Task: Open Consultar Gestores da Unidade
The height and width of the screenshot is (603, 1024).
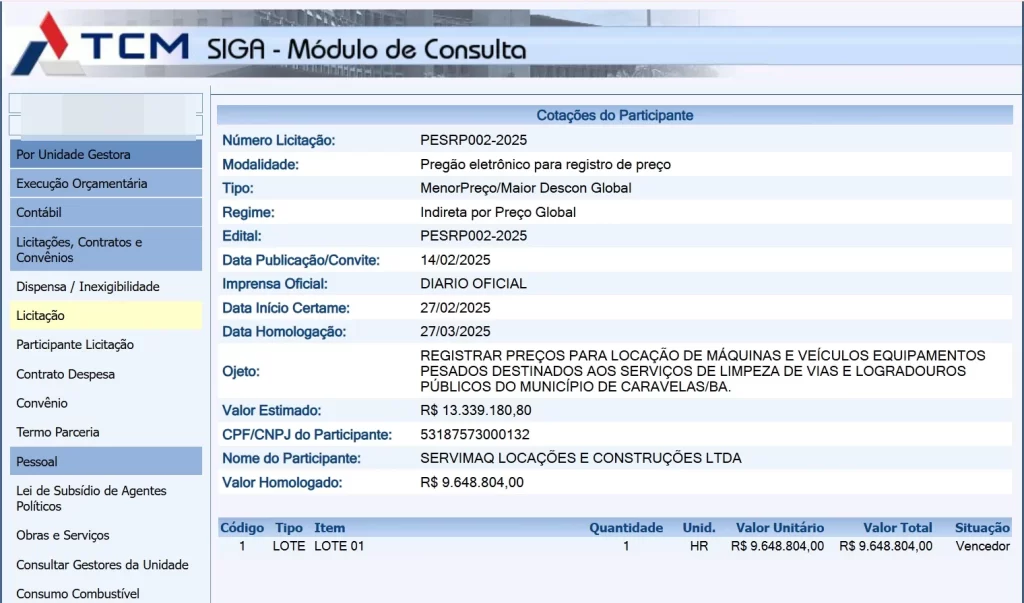Action: click(102, 565)
